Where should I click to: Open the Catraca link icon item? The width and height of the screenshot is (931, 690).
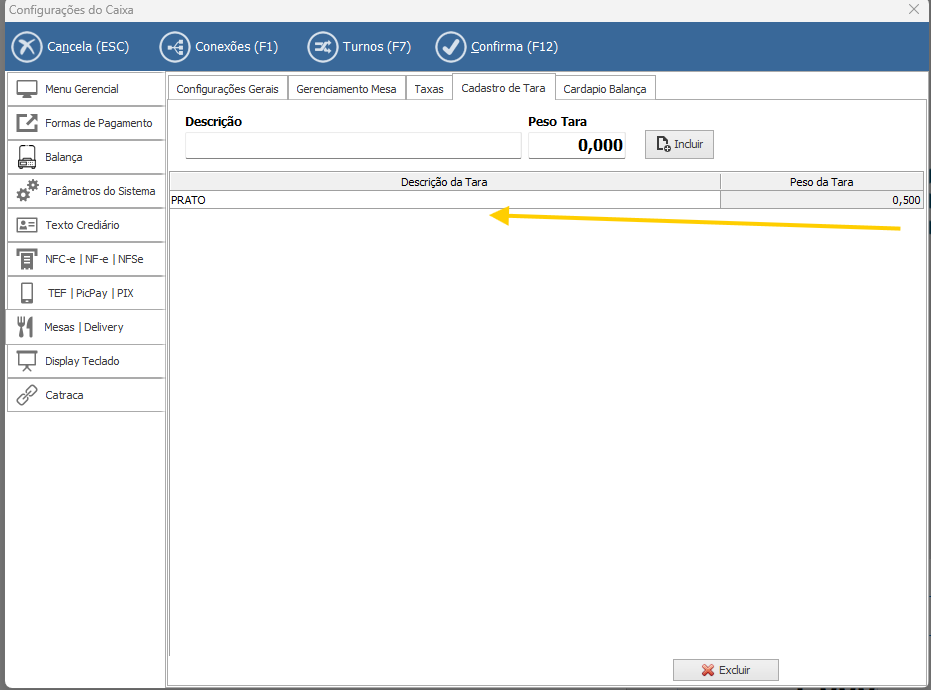coord(27,395)
